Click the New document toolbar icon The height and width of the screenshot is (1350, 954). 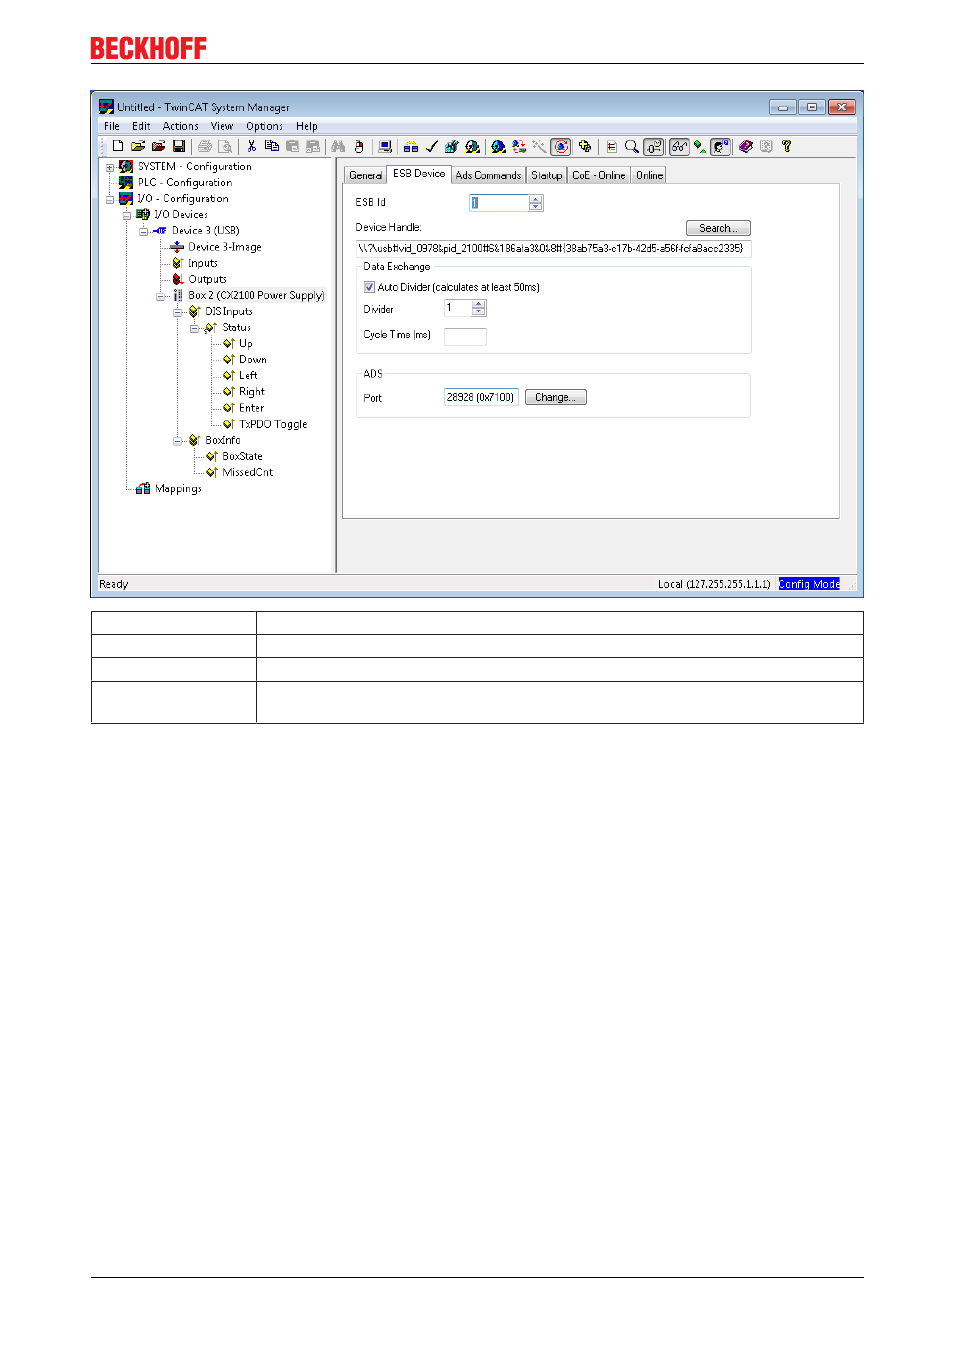(x=118, y=147)
